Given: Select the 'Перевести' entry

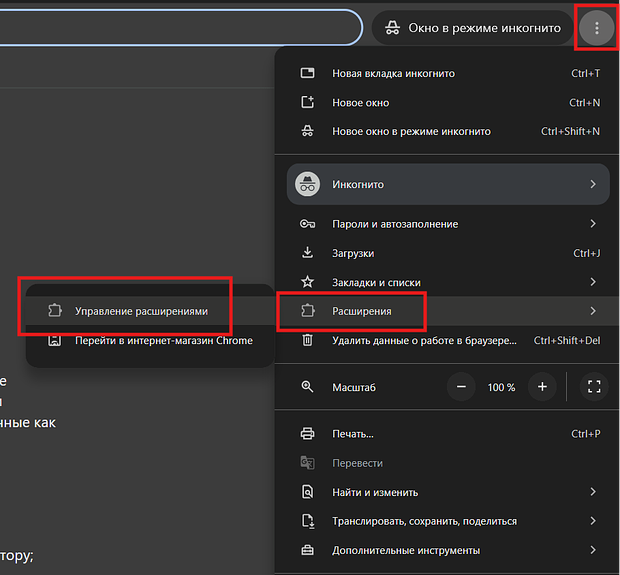Looking at the screenshot, I should 447,463.
